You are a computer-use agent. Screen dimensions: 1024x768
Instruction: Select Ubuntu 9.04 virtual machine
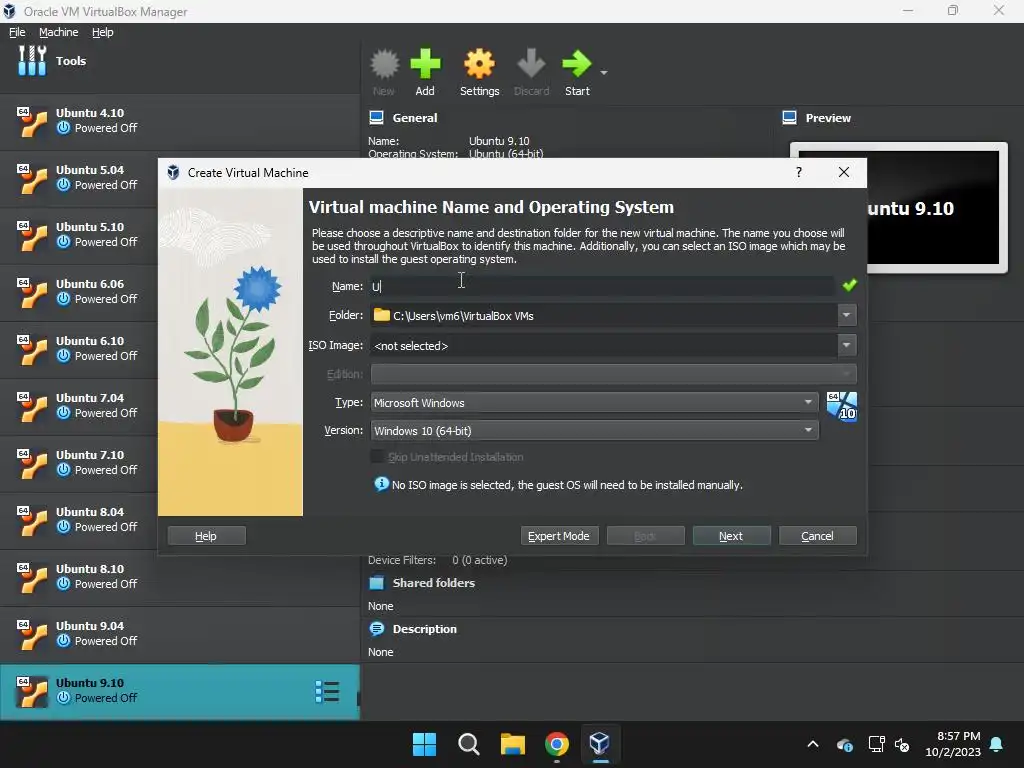(x=180, y=633)
